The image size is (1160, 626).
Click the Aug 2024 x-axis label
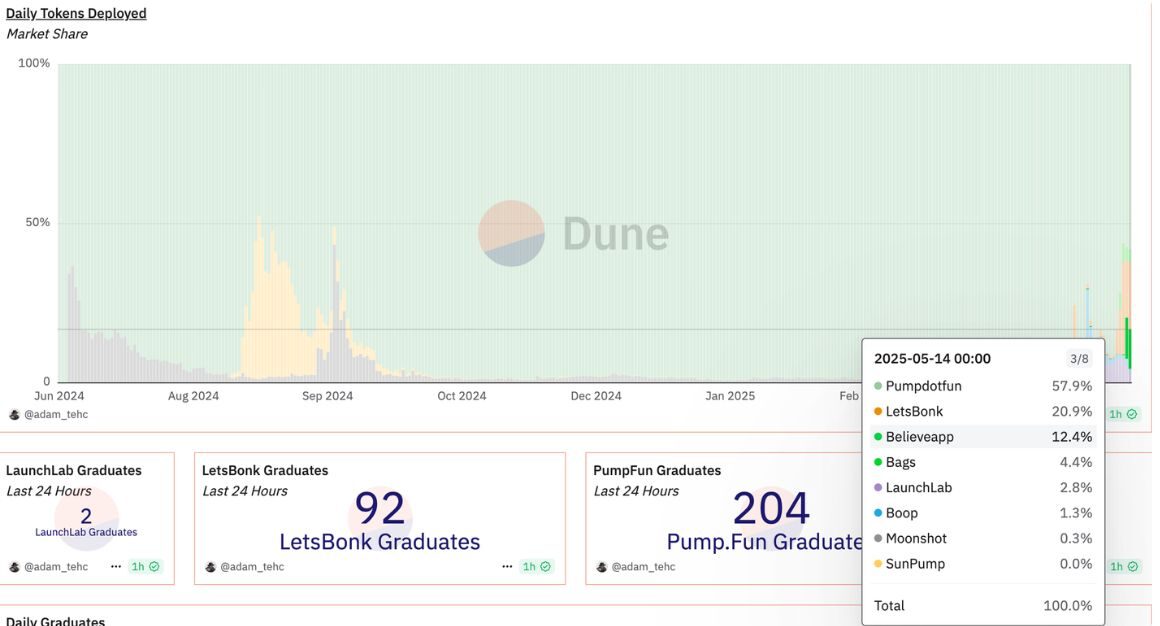193,396
